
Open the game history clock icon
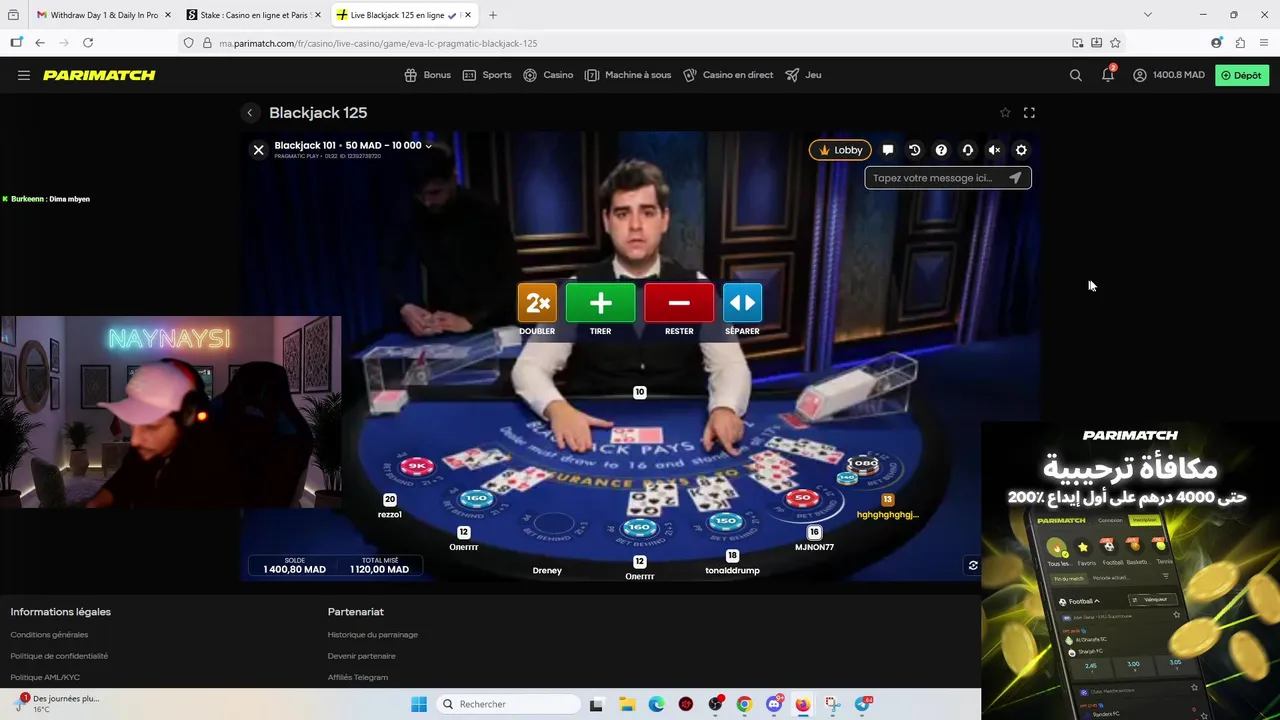pos(914,150)
